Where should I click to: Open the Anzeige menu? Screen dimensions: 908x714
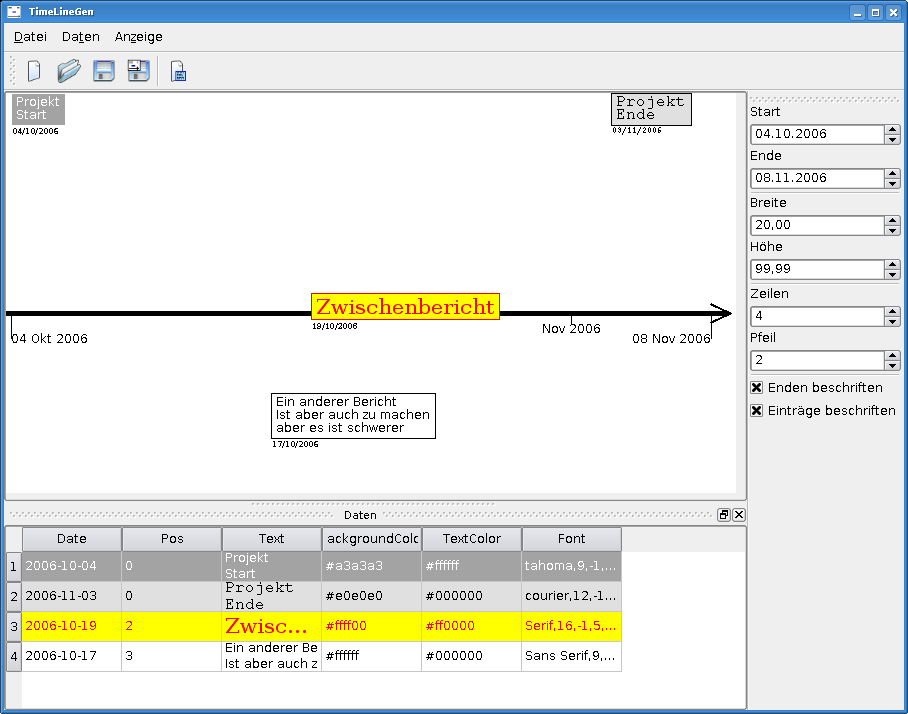[138, 36]
